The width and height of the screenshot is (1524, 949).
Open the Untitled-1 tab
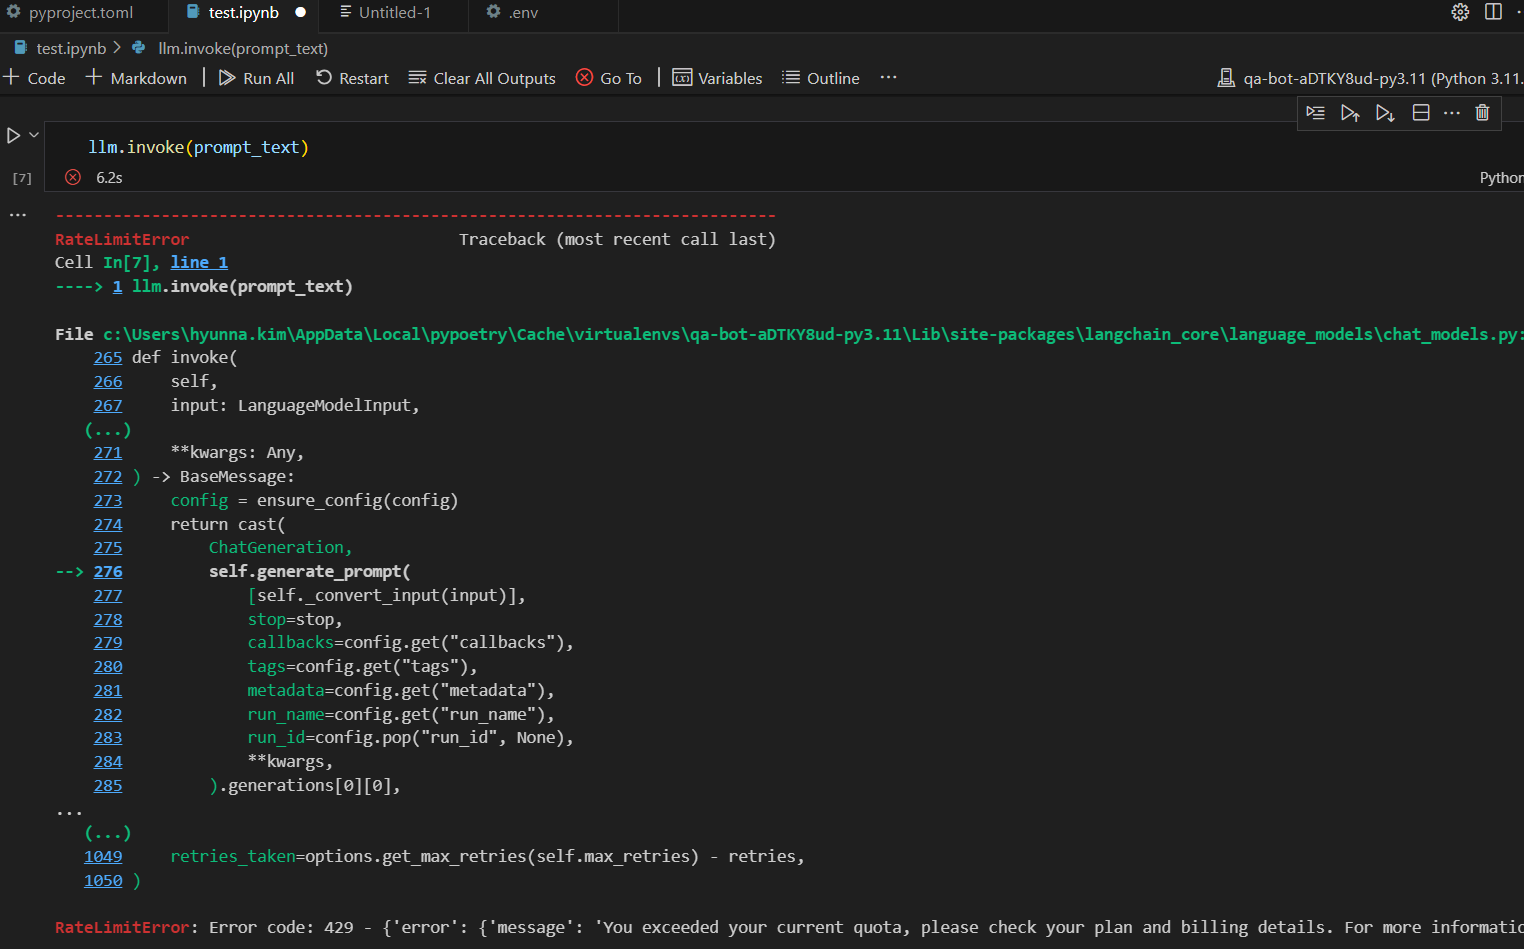click(394, 13)
